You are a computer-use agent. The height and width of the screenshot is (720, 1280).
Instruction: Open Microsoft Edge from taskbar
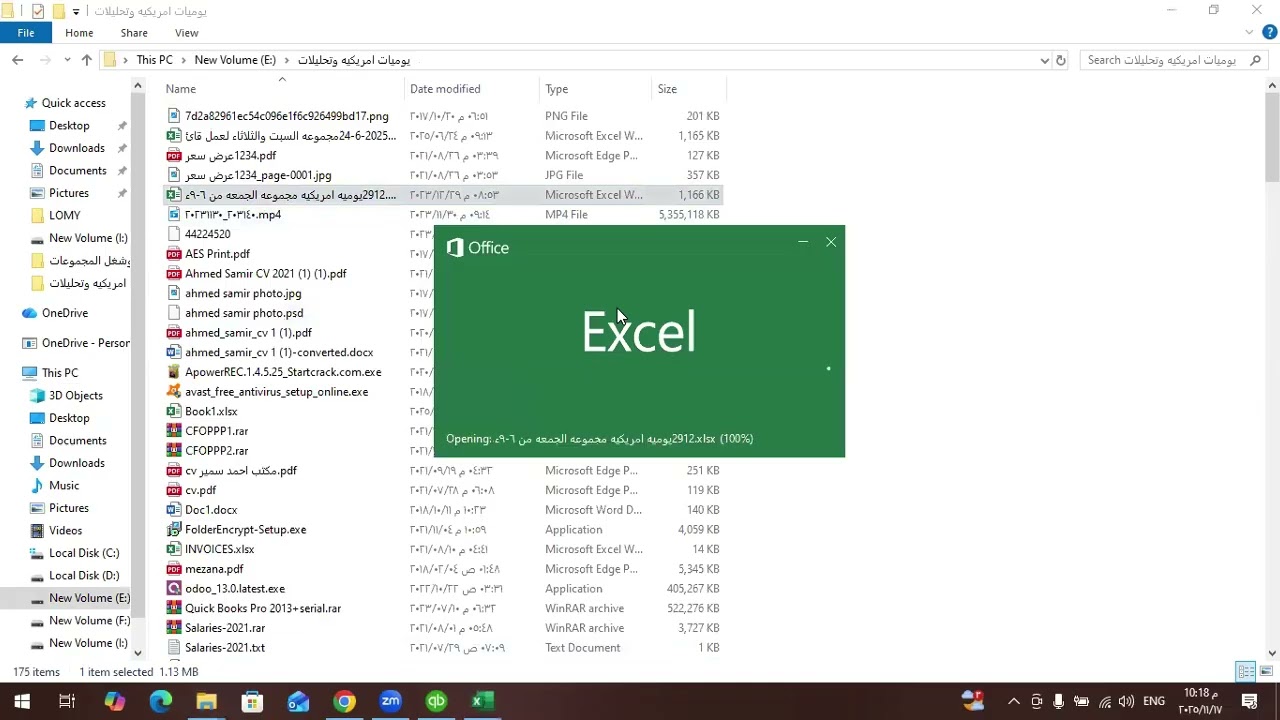[x=160, y=701]
